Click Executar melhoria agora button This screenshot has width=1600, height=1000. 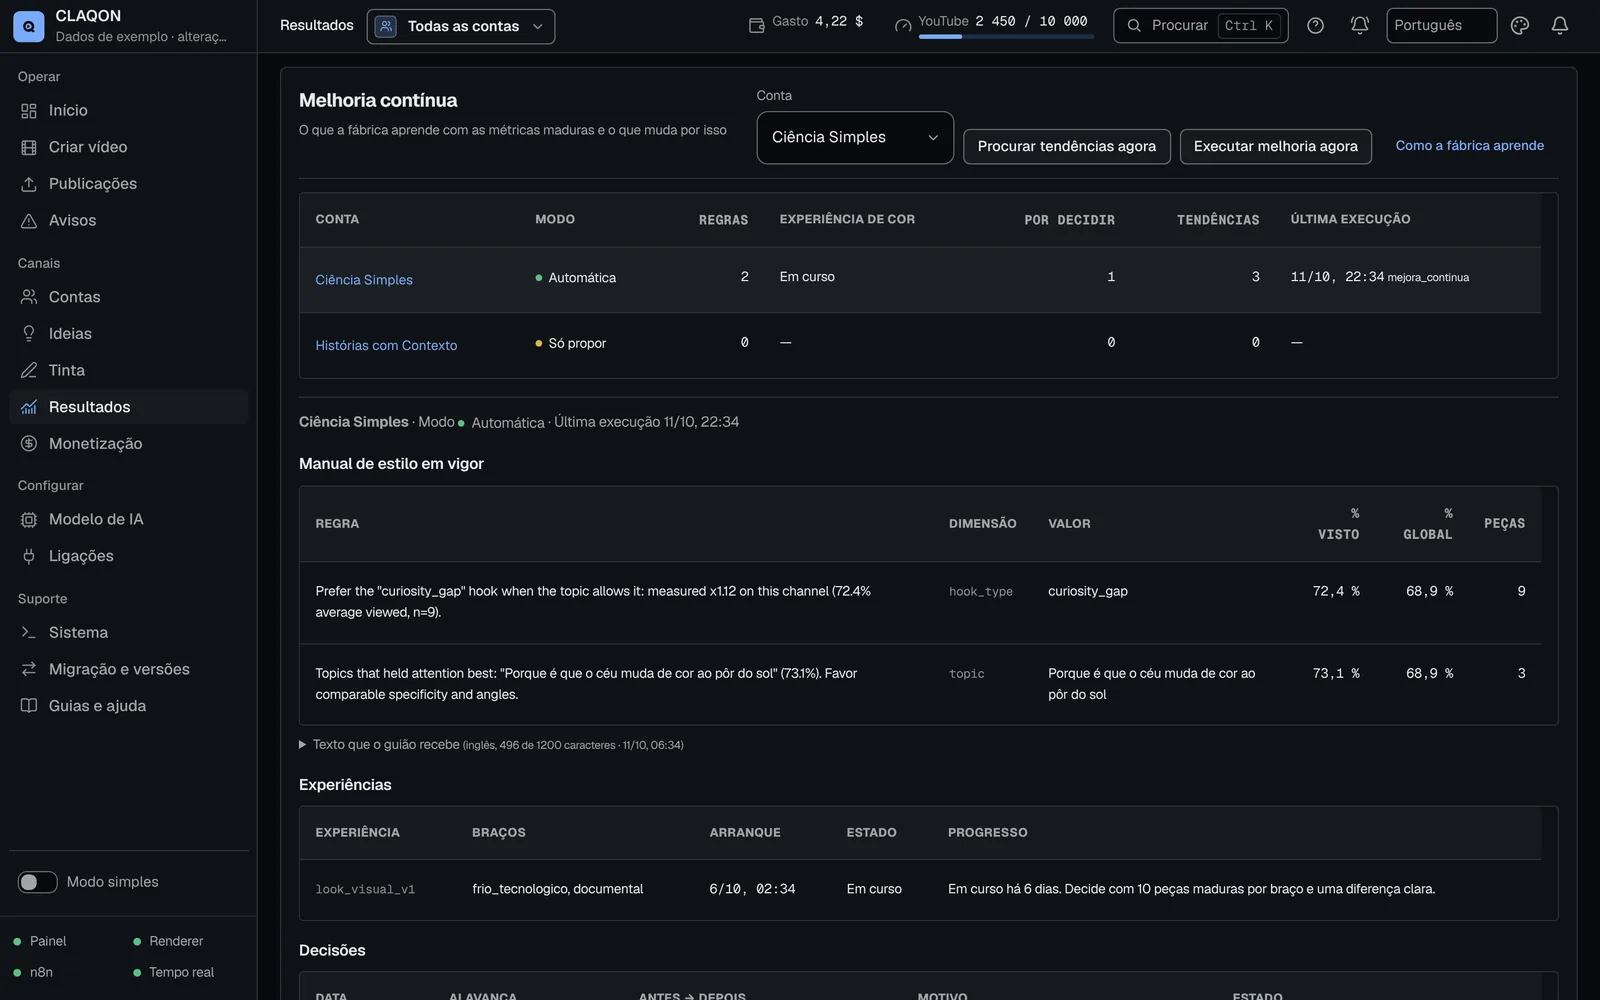1276,147
